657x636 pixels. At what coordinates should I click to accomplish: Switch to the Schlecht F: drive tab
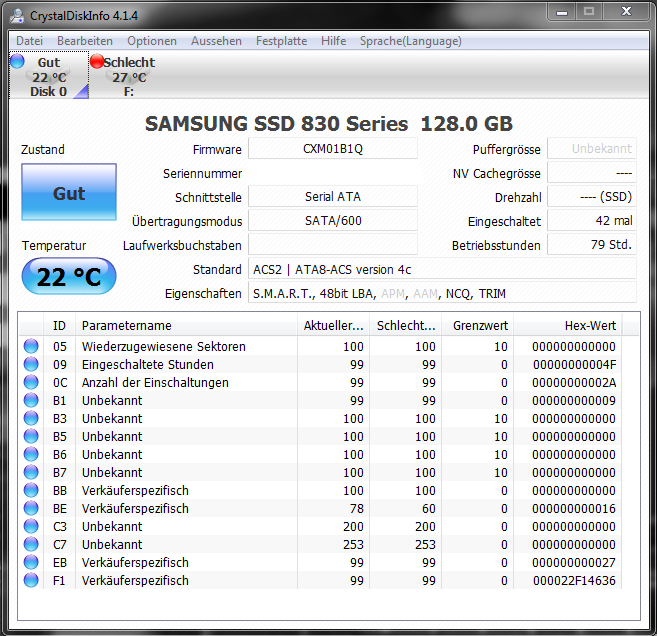pyautogui.click(x=129, y=75)
